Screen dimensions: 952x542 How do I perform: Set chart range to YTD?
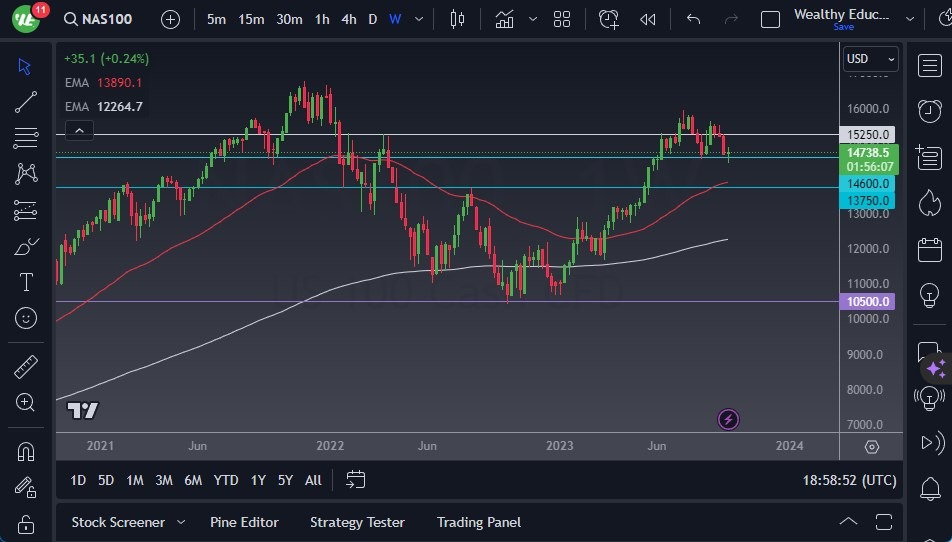tap(226, 480)
